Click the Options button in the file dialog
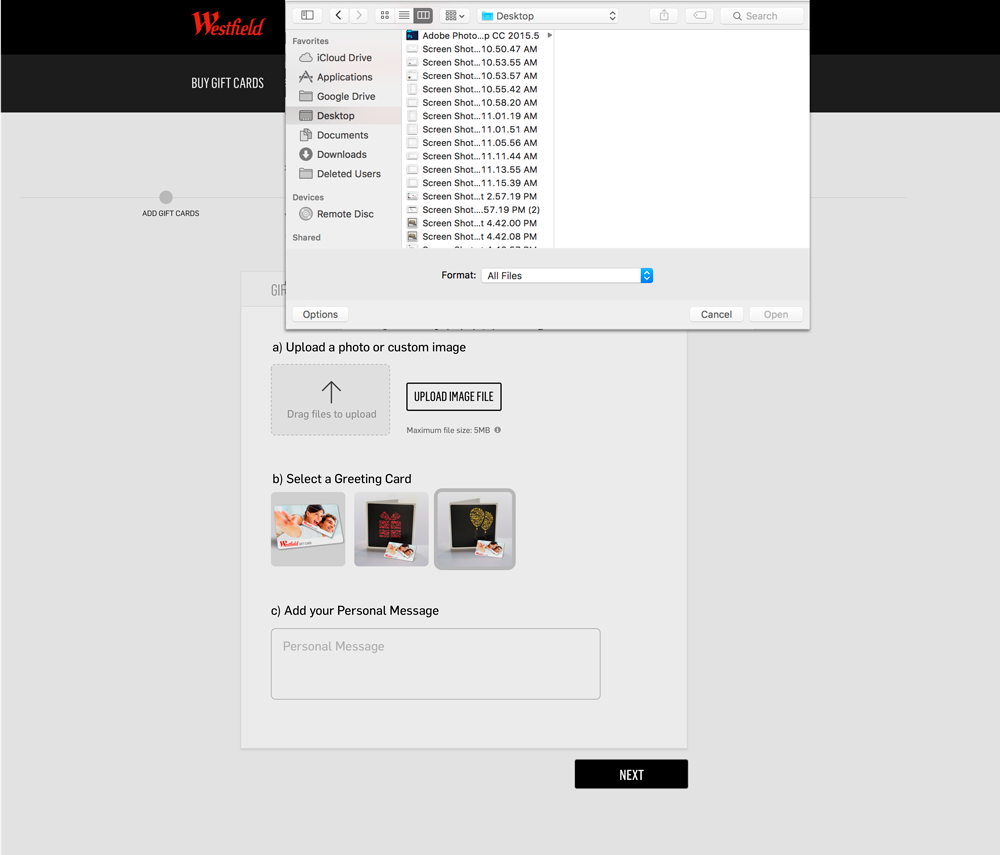Image resolution: width=1000 pixels, height=855 pixels. coord(320,314)
